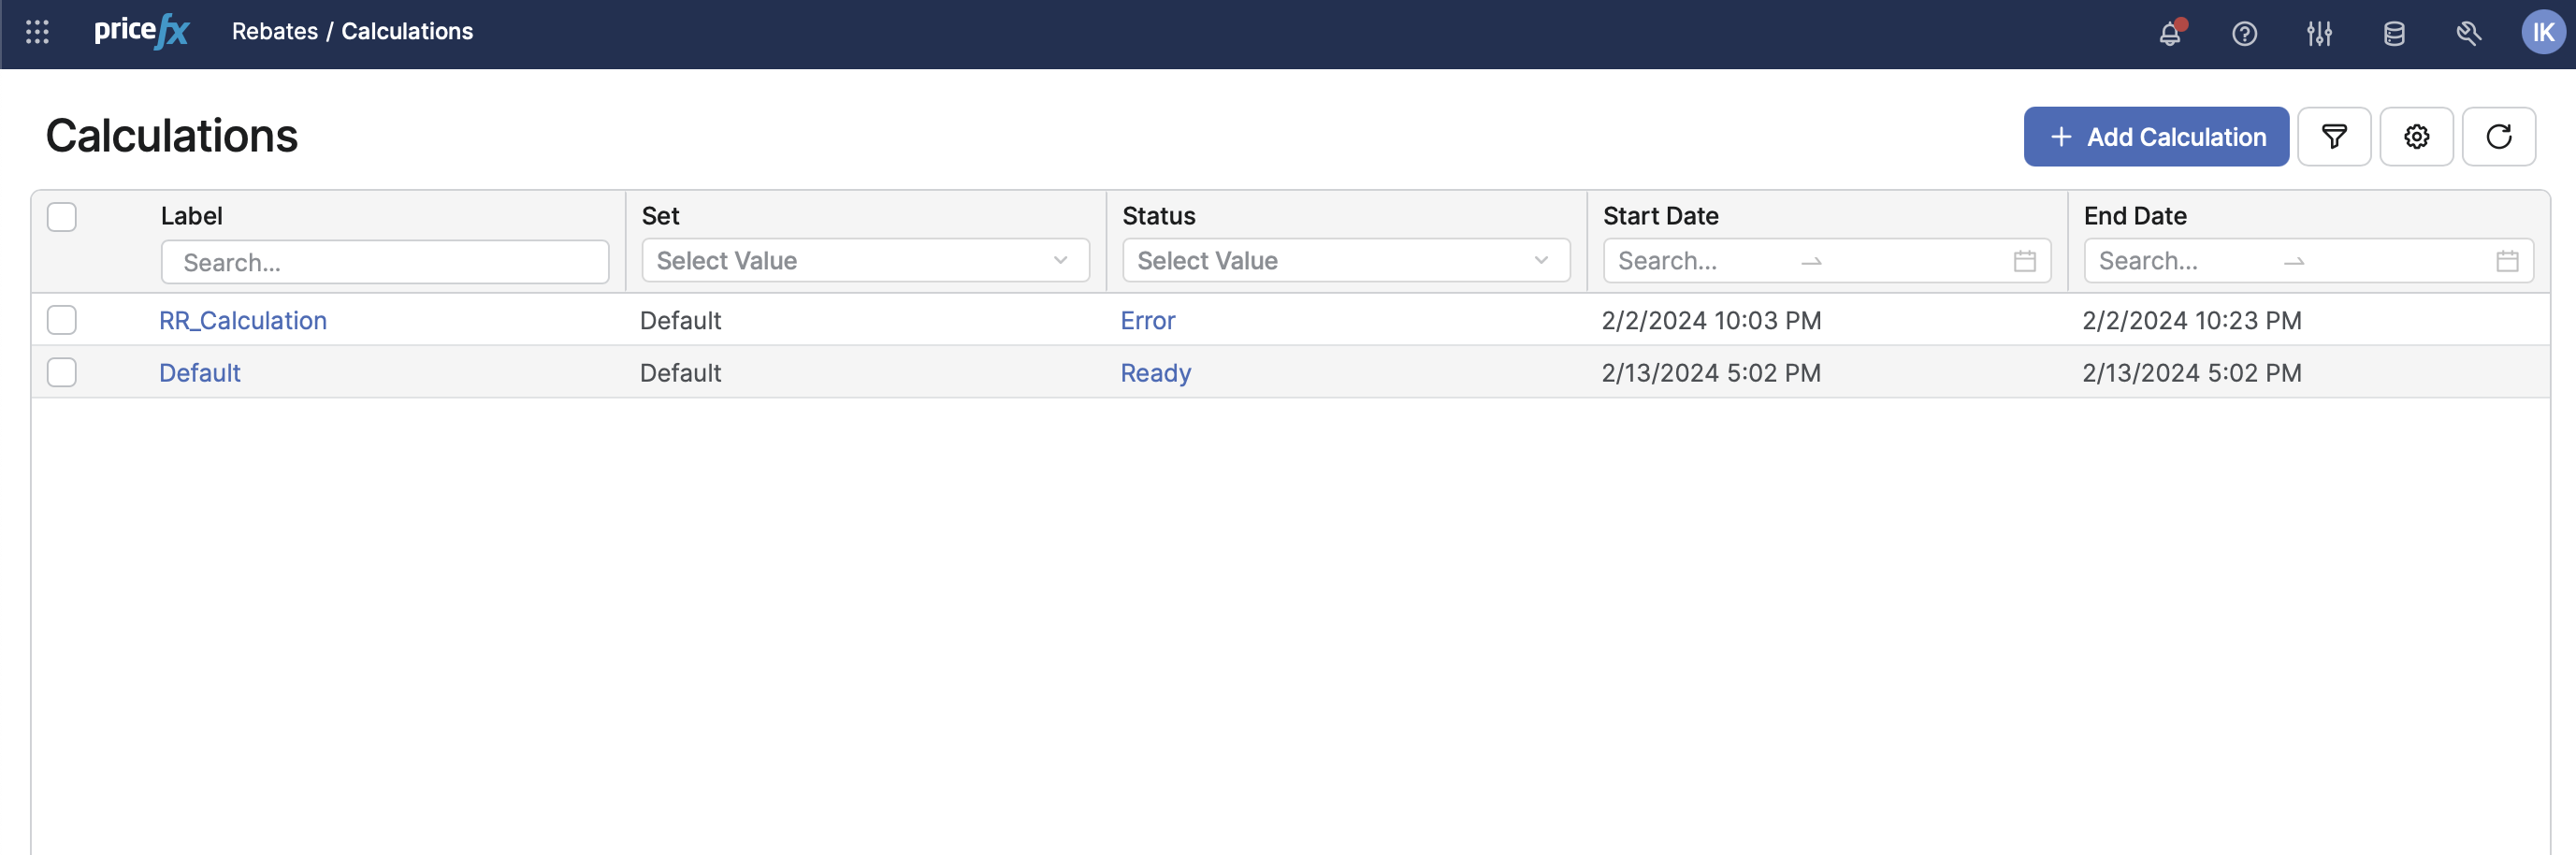
Task: Check the Default row checkbox
Action: (62, 372)
